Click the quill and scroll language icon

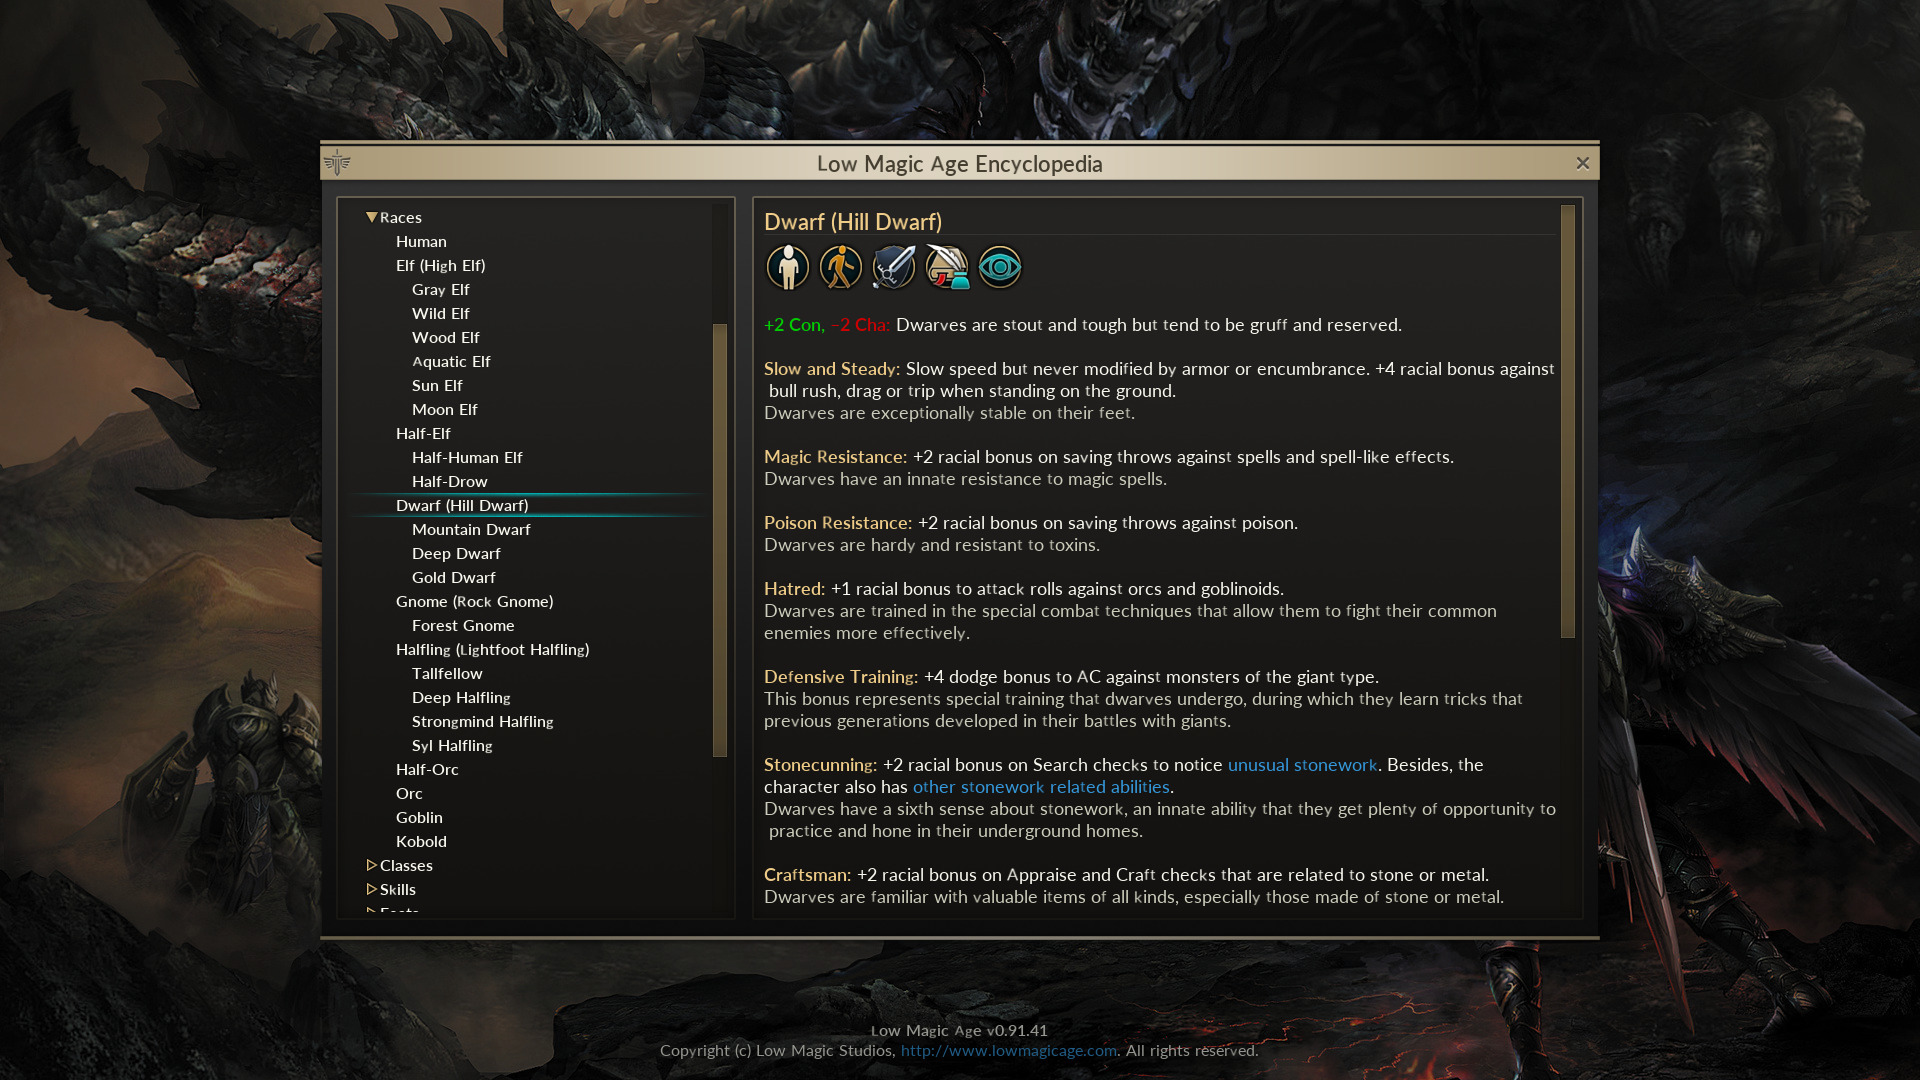tap(946, 267)
